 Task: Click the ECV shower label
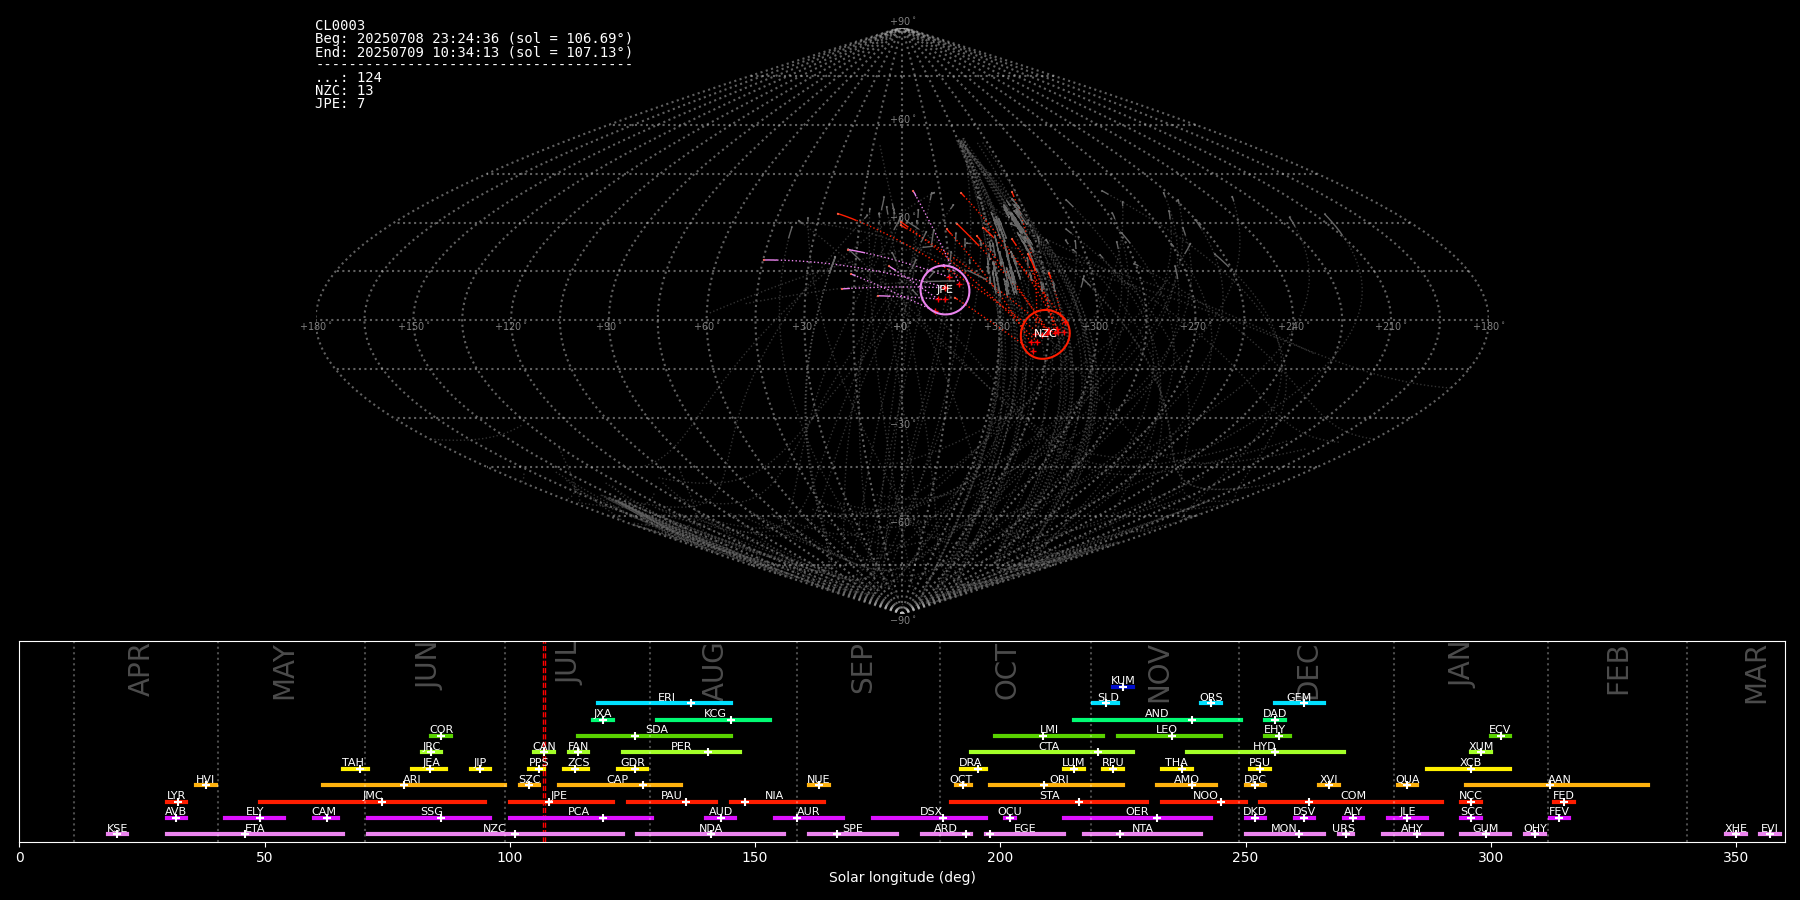click(x=1500, y=730)
